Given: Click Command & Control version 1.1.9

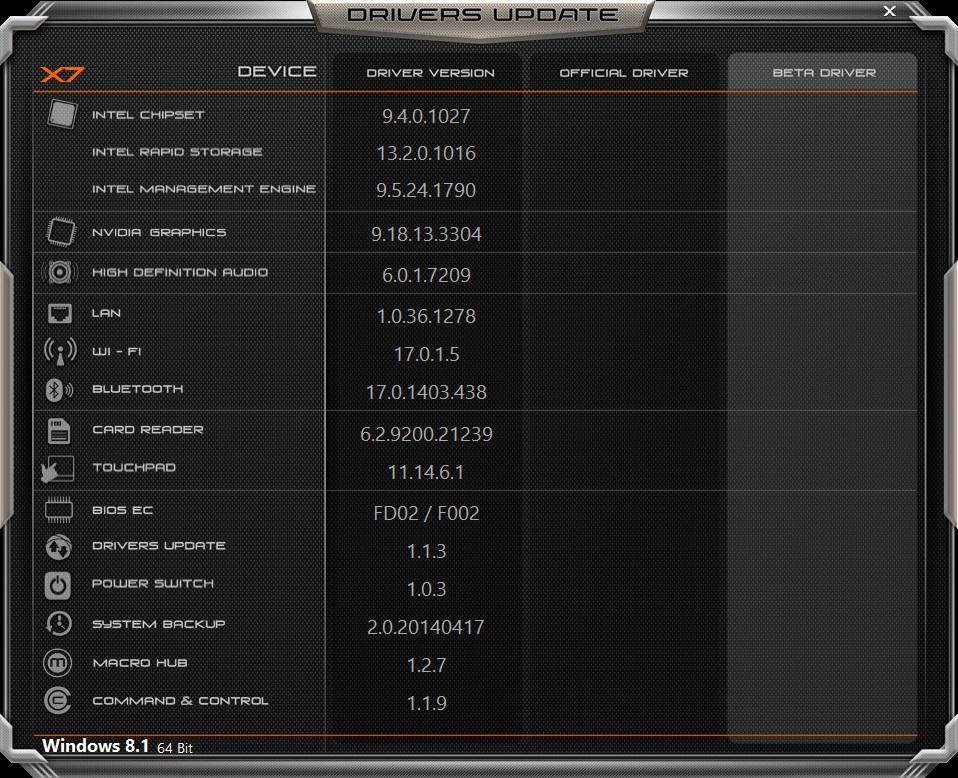Looking at the screenshot, I should click(x=426, y=703).
